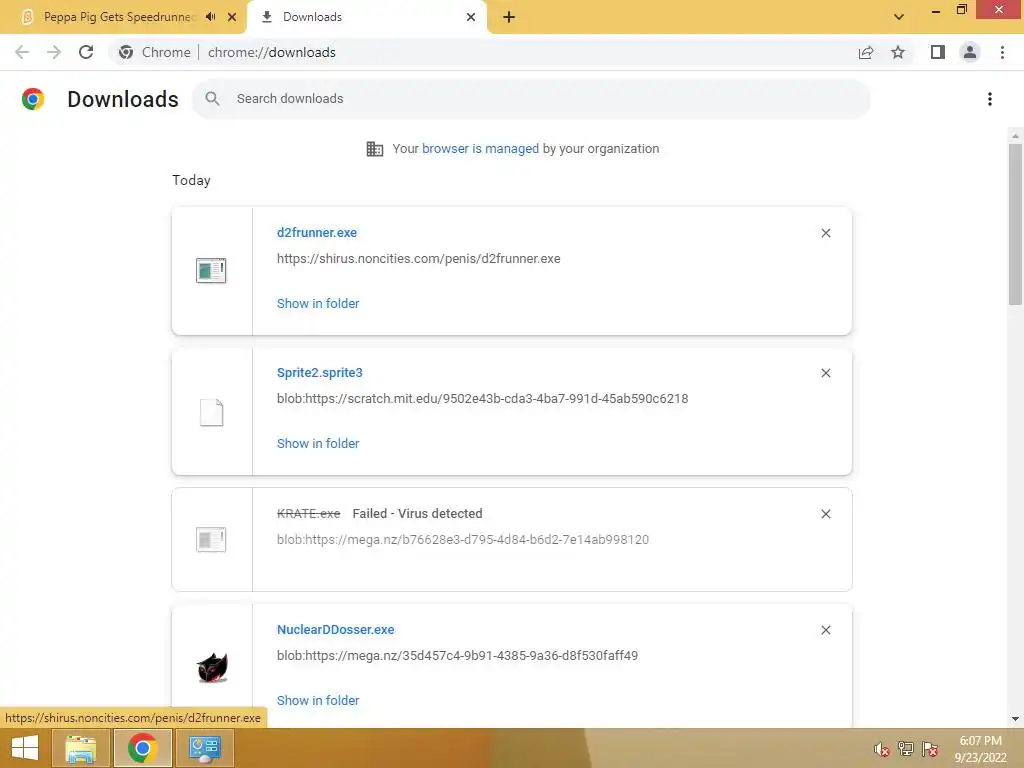Viewport: 1024px width, 768px height.
Task: Click the 'Failed - Virus detected' status text
Action: [x=417, y=513]
